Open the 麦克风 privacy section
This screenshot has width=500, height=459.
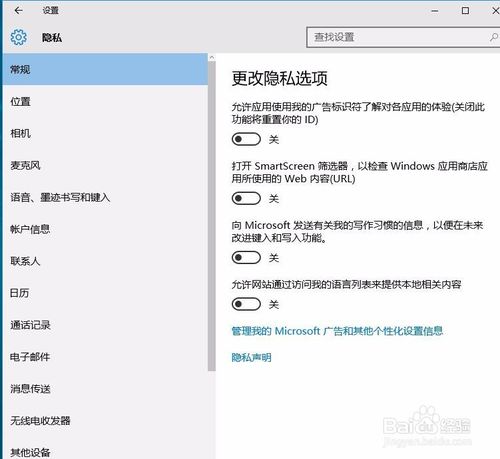point(105,165)
